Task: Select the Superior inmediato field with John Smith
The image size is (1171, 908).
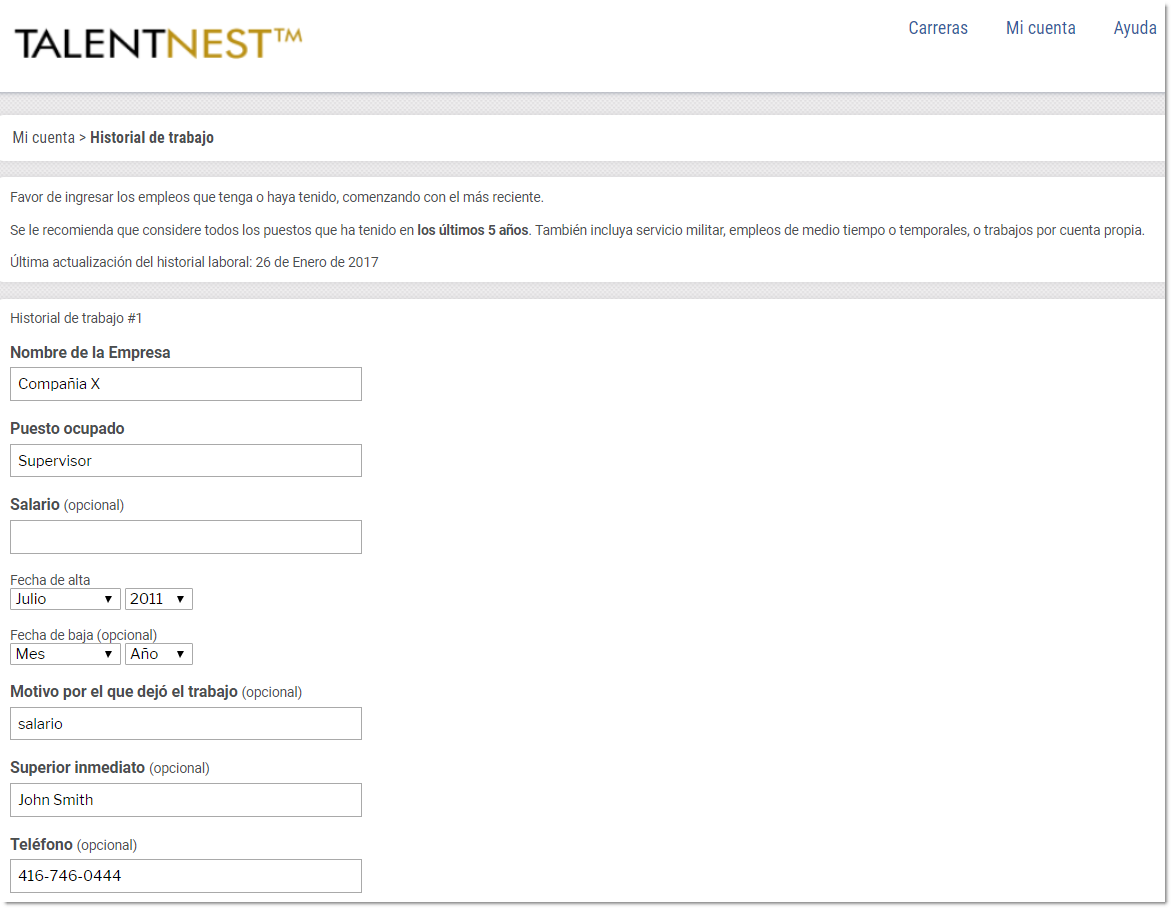Action: pos(186,800)
